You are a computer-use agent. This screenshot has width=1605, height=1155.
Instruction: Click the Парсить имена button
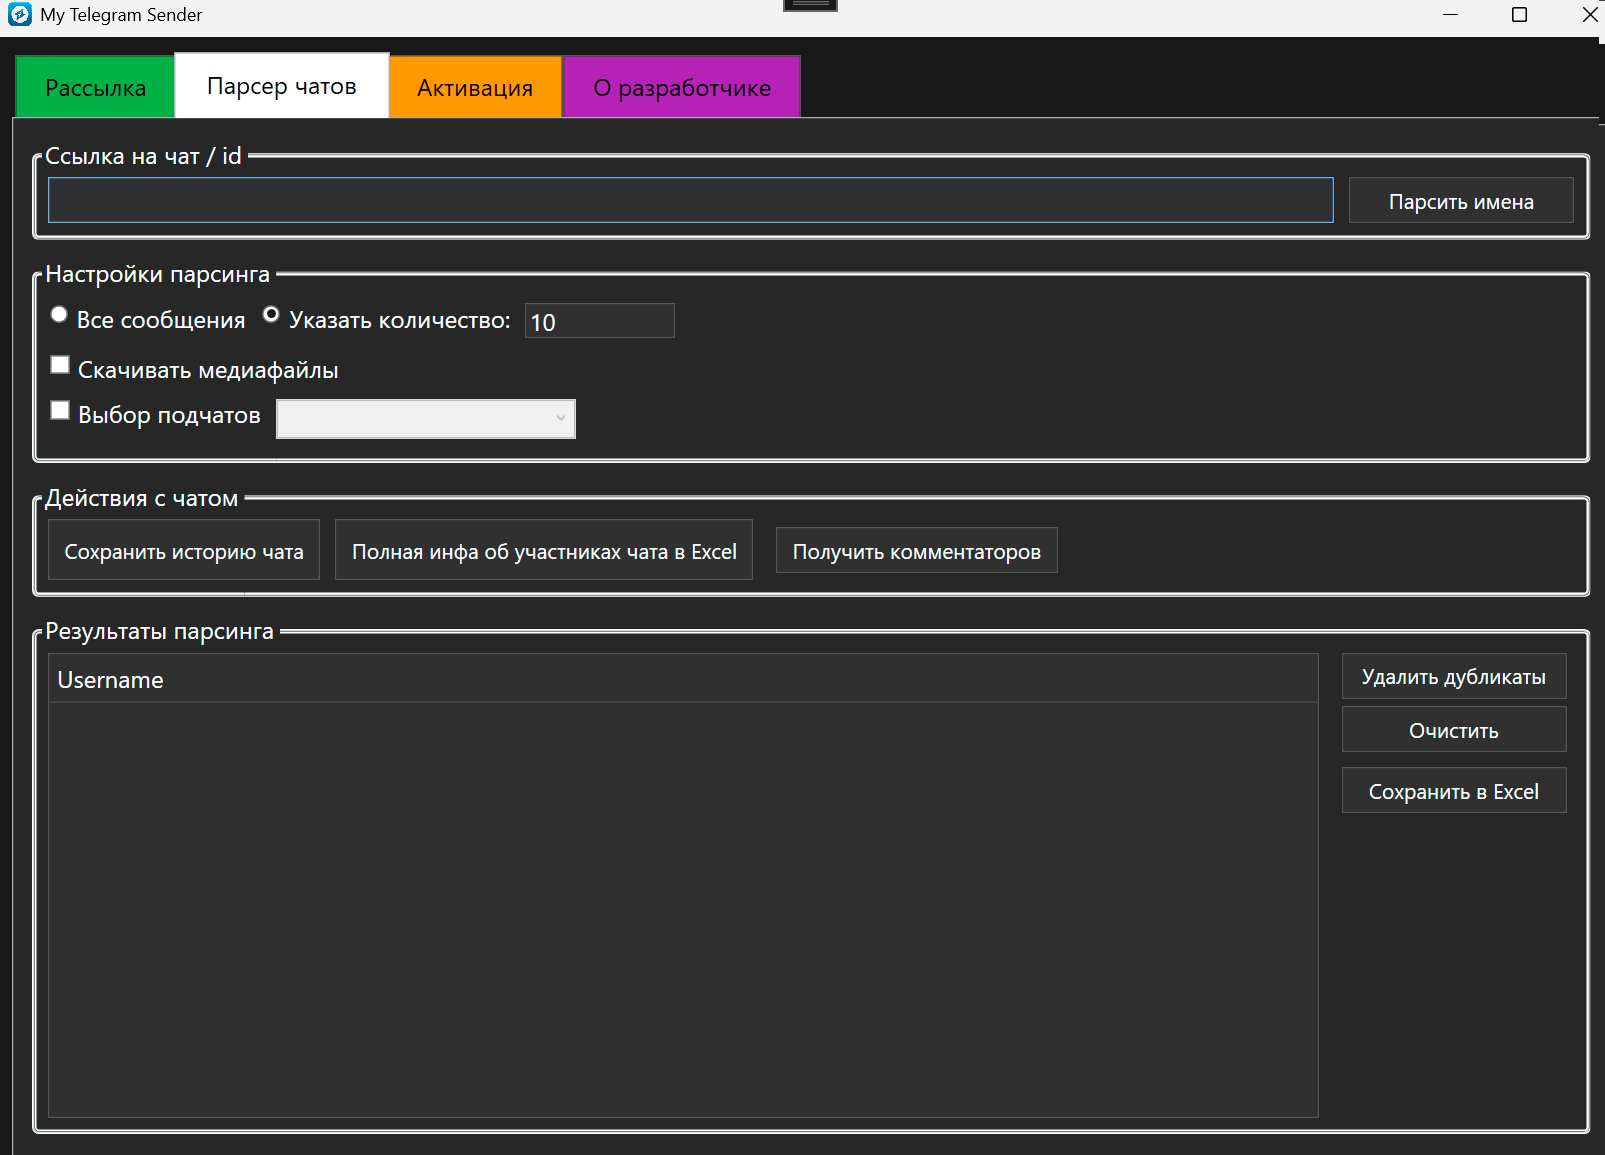1461,201
